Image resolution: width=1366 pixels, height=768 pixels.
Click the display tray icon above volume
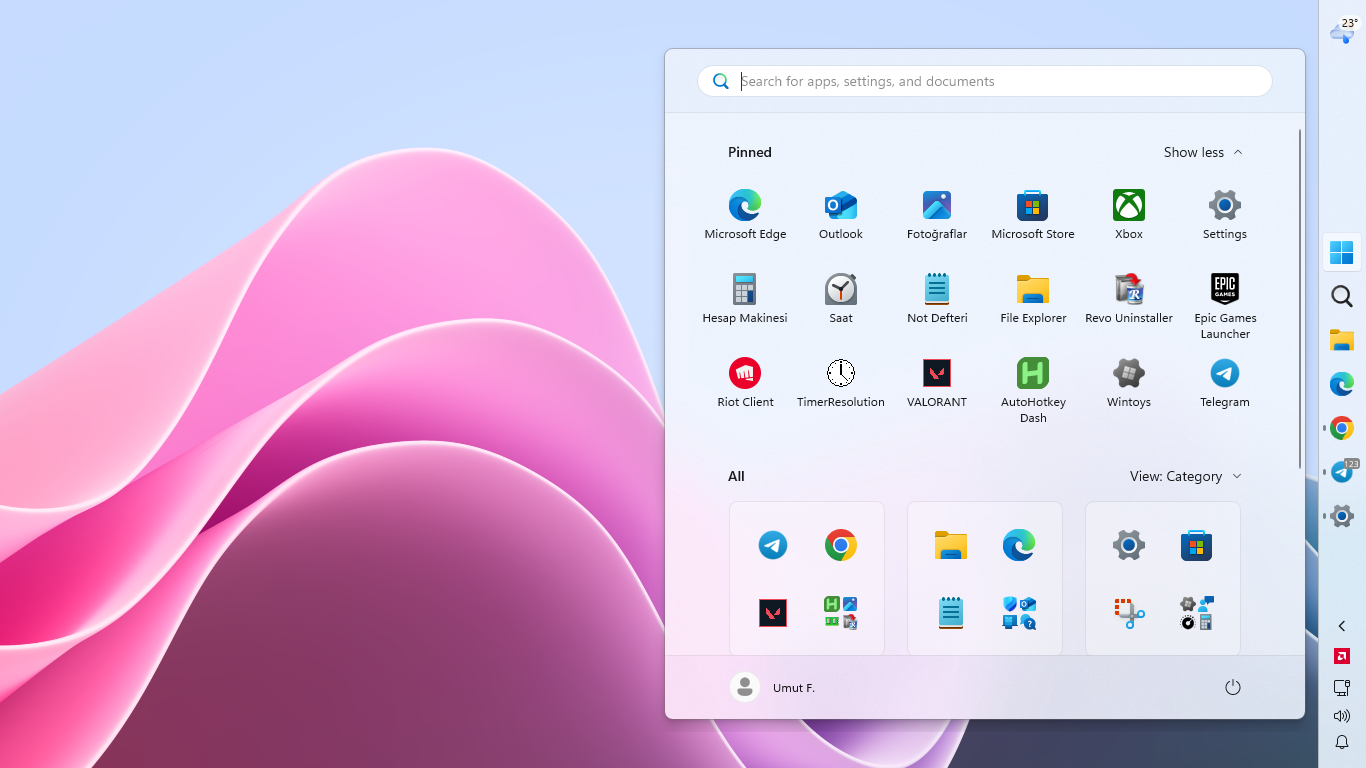pos(1342,688)
